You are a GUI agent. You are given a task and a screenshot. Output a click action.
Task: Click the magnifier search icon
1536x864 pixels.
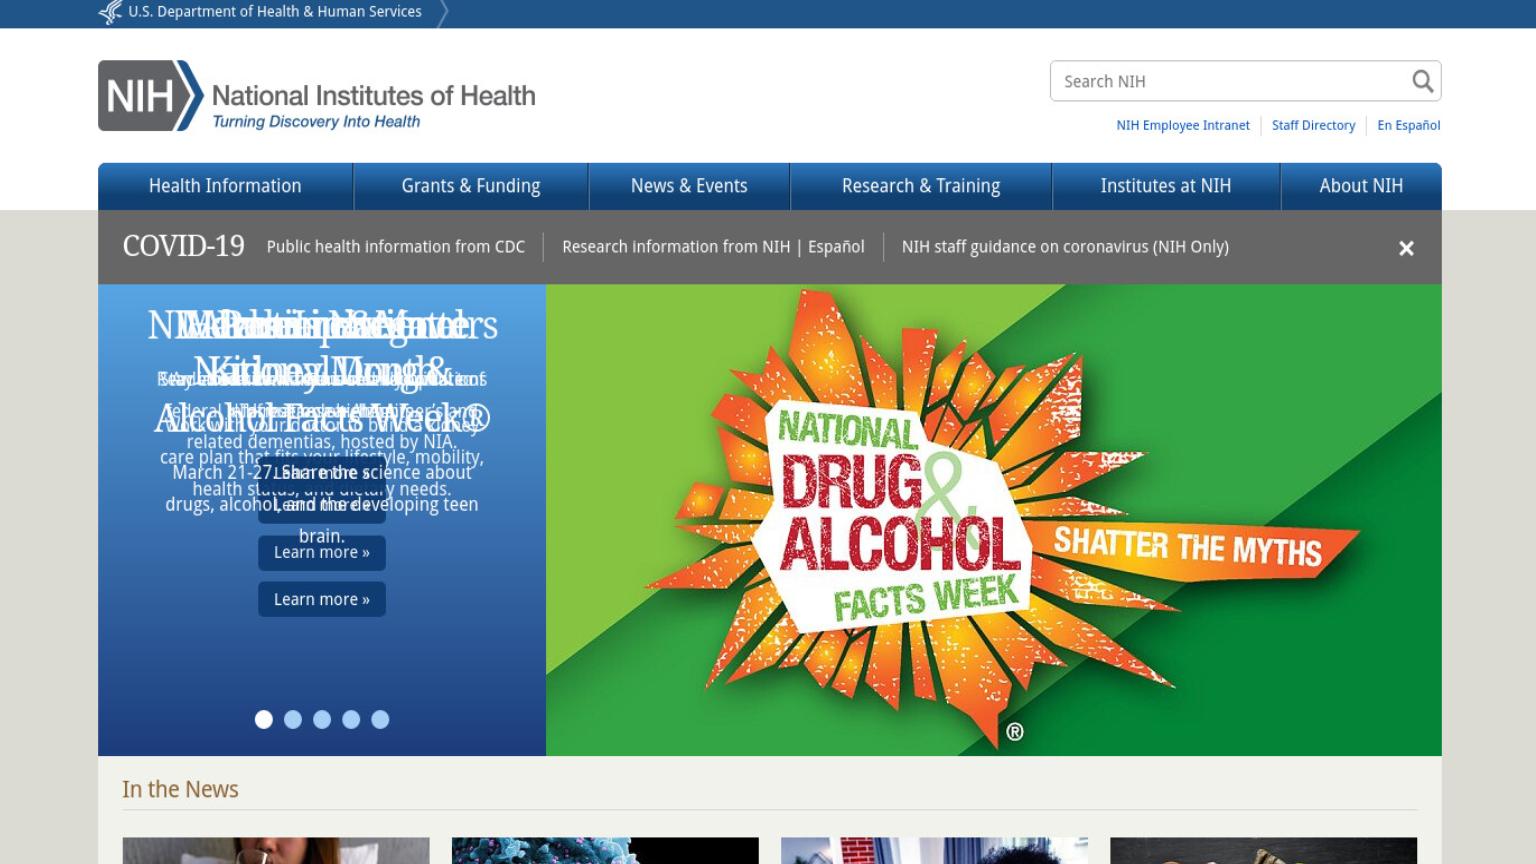click(1422, 81)
